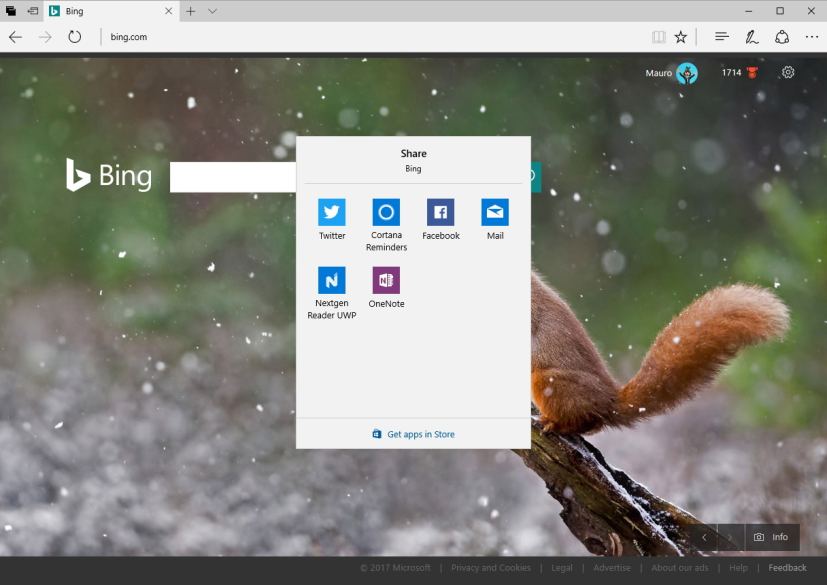Open the Bing settings gear
This screenshot has width=827, height=585.
788,72
